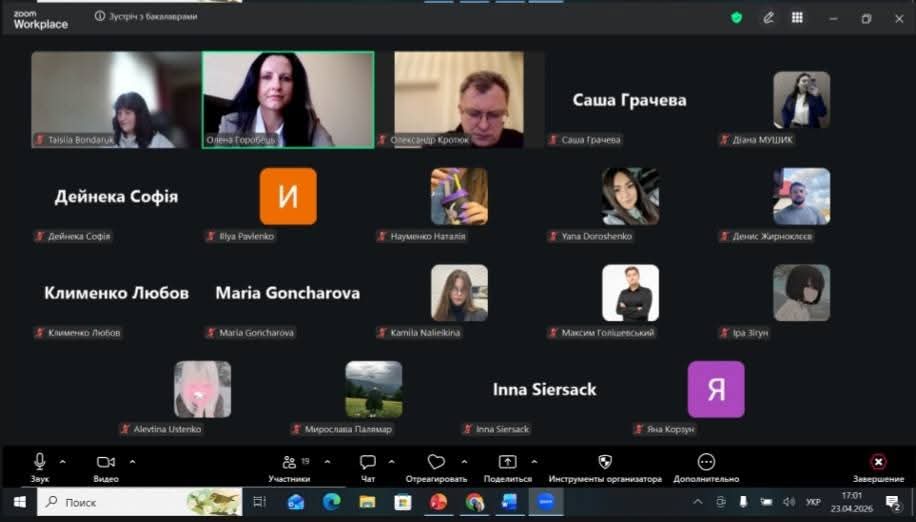Screen dimensions: 916x522
Task: Click the red Завершение end meeting button
Action: tap(878, 462)
